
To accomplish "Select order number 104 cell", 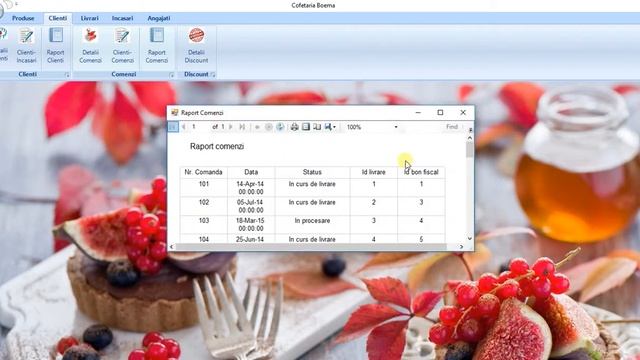I will coord(204,239).
